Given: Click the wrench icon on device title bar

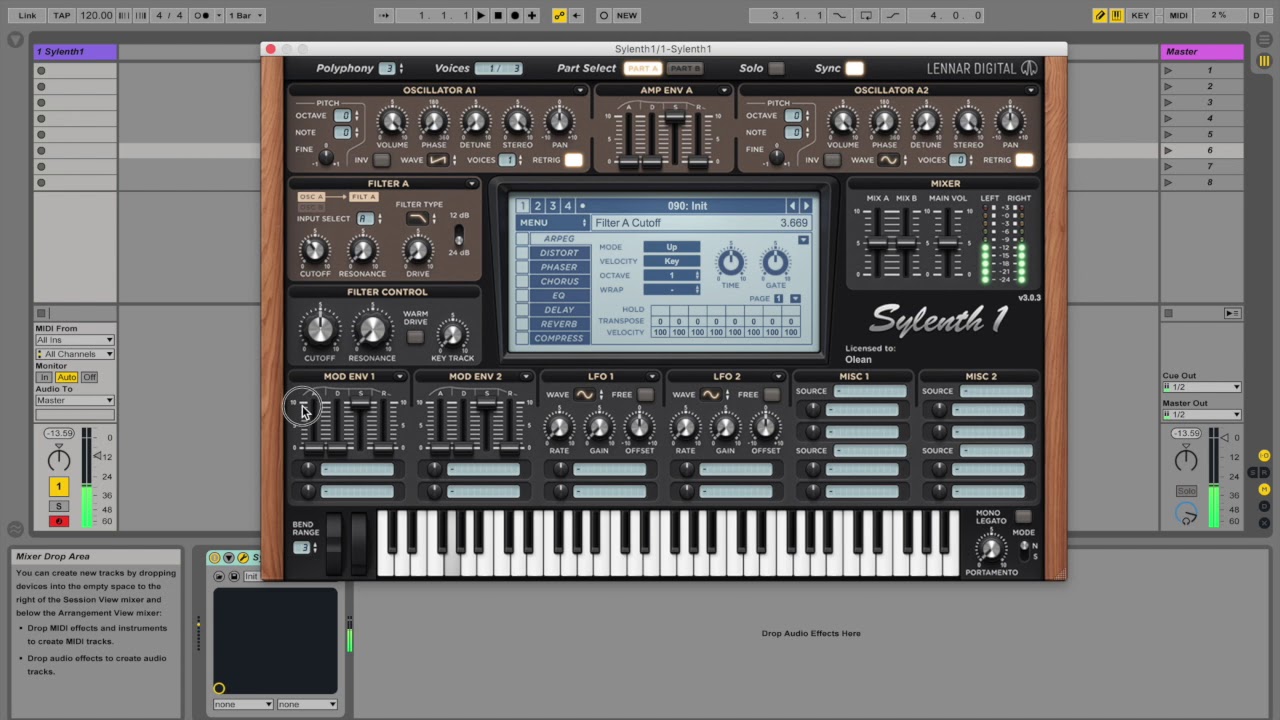Looking at the screenshot, I should coord(242,557).
